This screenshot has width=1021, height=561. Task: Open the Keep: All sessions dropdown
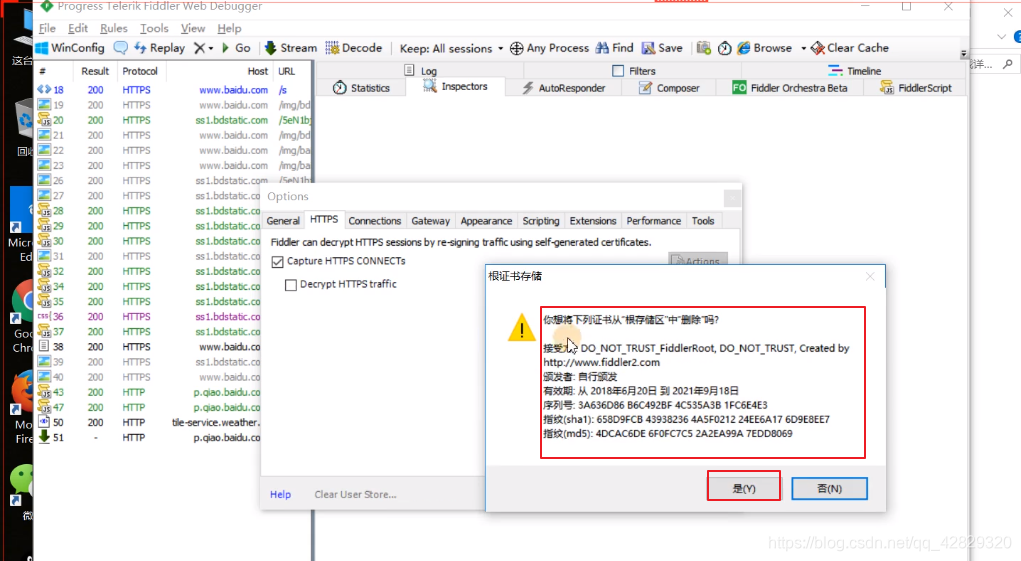click(x=451, y=49)
